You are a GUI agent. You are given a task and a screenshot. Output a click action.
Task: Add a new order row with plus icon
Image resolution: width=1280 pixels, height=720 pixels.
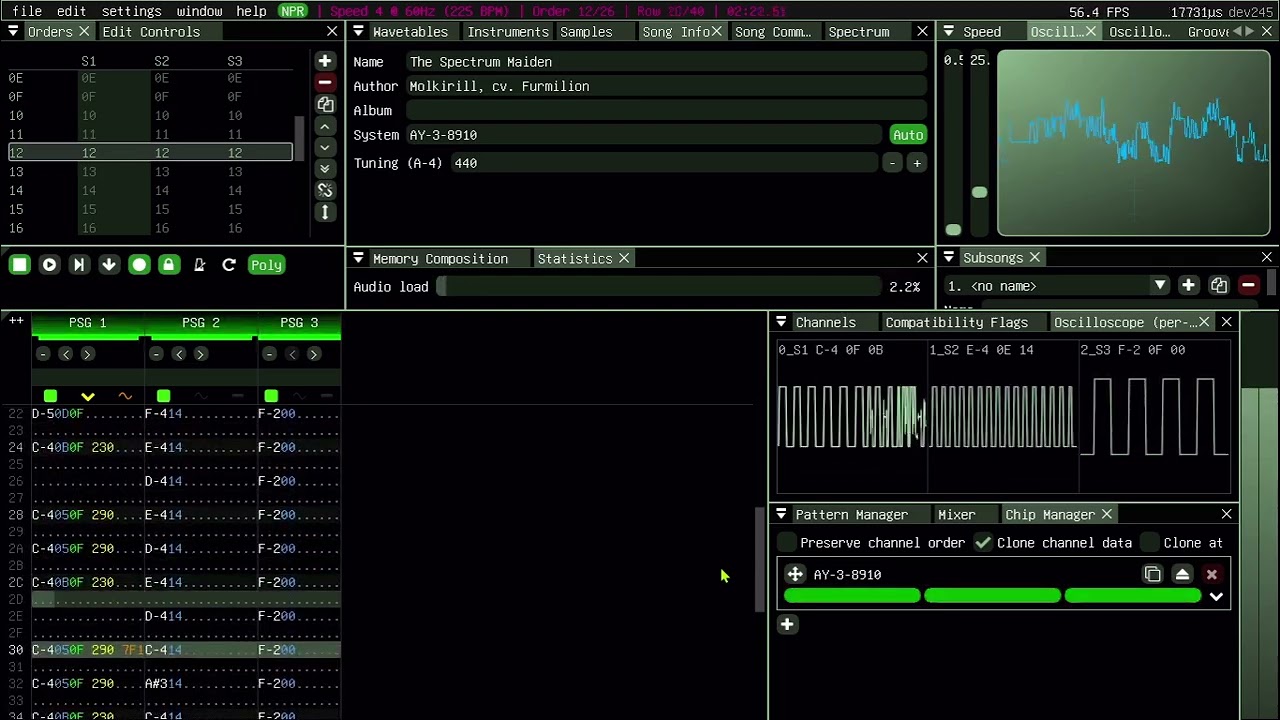(325, 61)
